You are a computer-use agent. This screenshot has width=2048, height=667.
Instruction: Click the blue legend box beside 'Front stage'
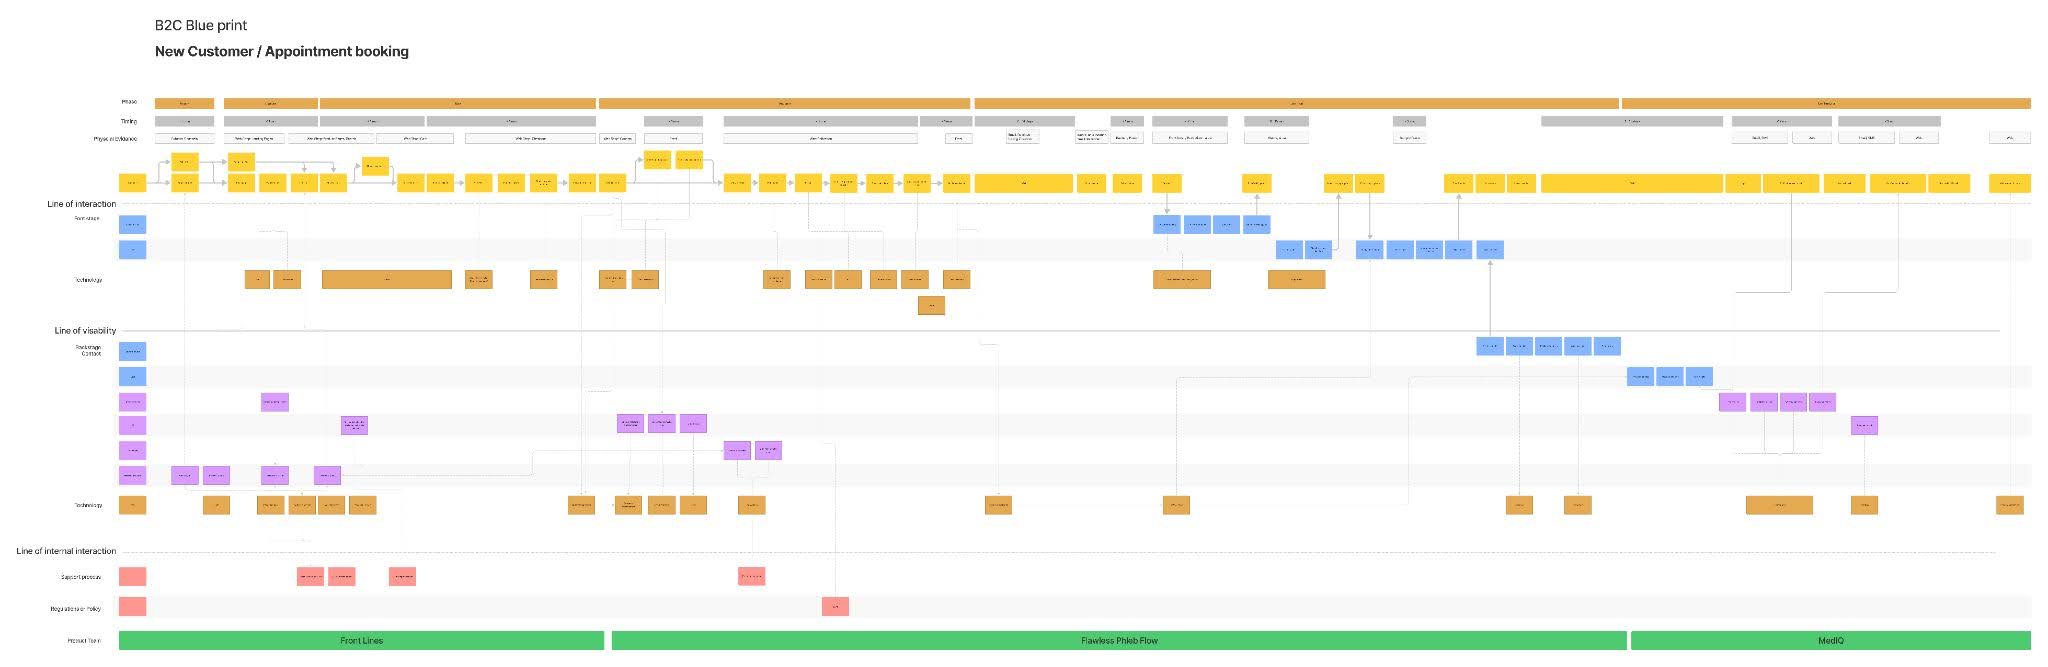tap(132, 225)
